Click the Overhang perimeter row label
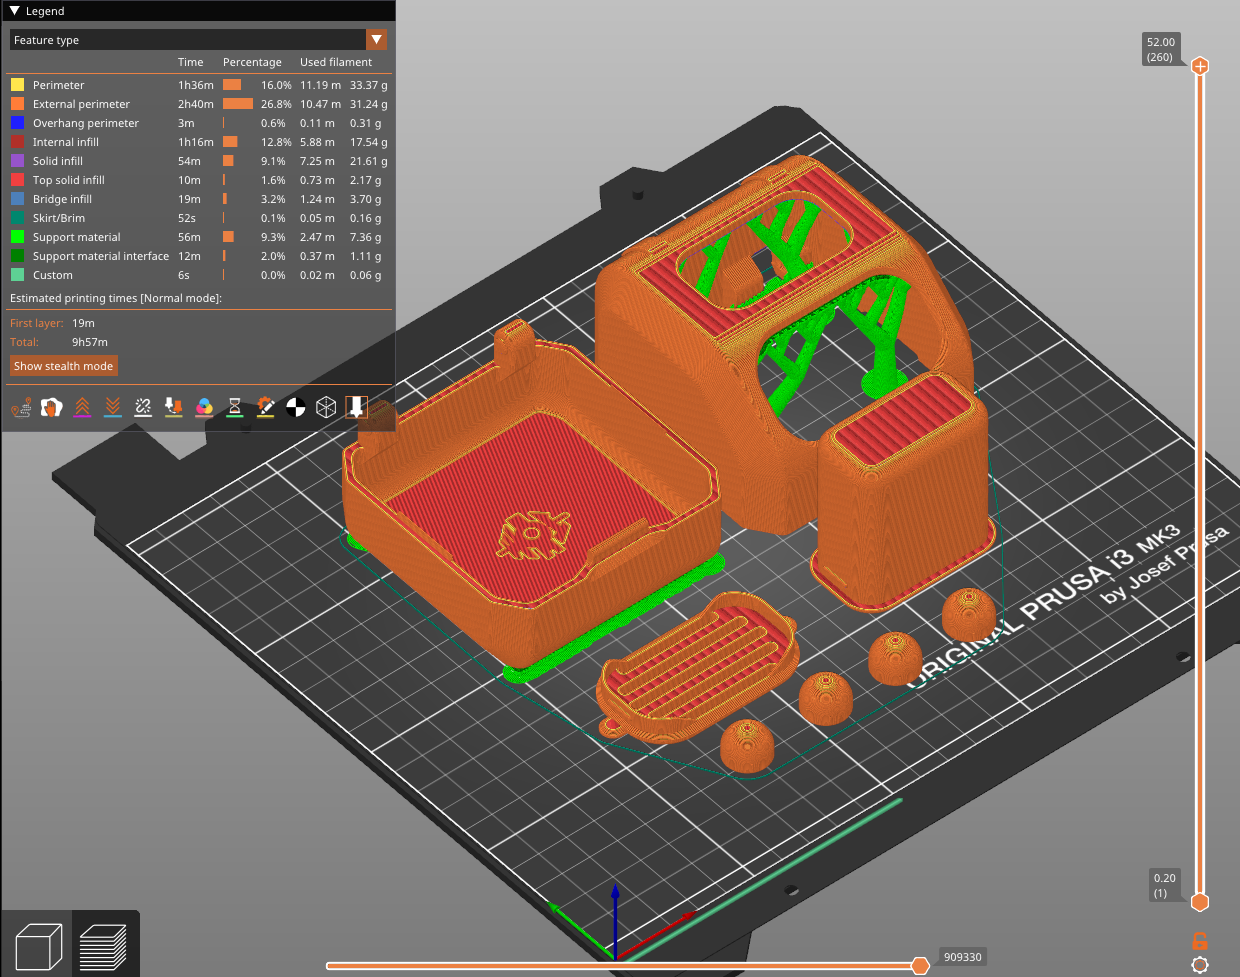The image size is (1240, 977). click(x=85, y=123)
